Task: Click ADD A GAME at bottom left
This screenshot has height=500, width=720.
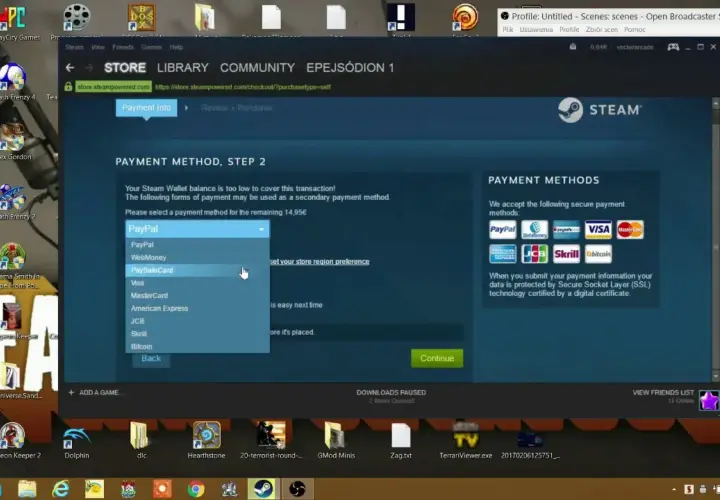Action: (99, 393)
